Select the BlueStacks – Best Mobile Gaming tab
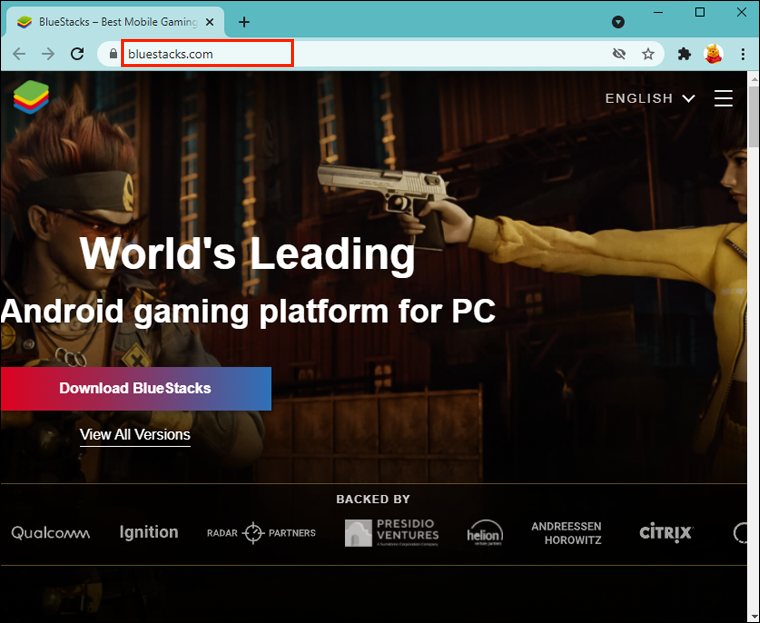Image resolution: width=760 pixels, height=623 pixels. pyautogui.click(x=115, y=22)
